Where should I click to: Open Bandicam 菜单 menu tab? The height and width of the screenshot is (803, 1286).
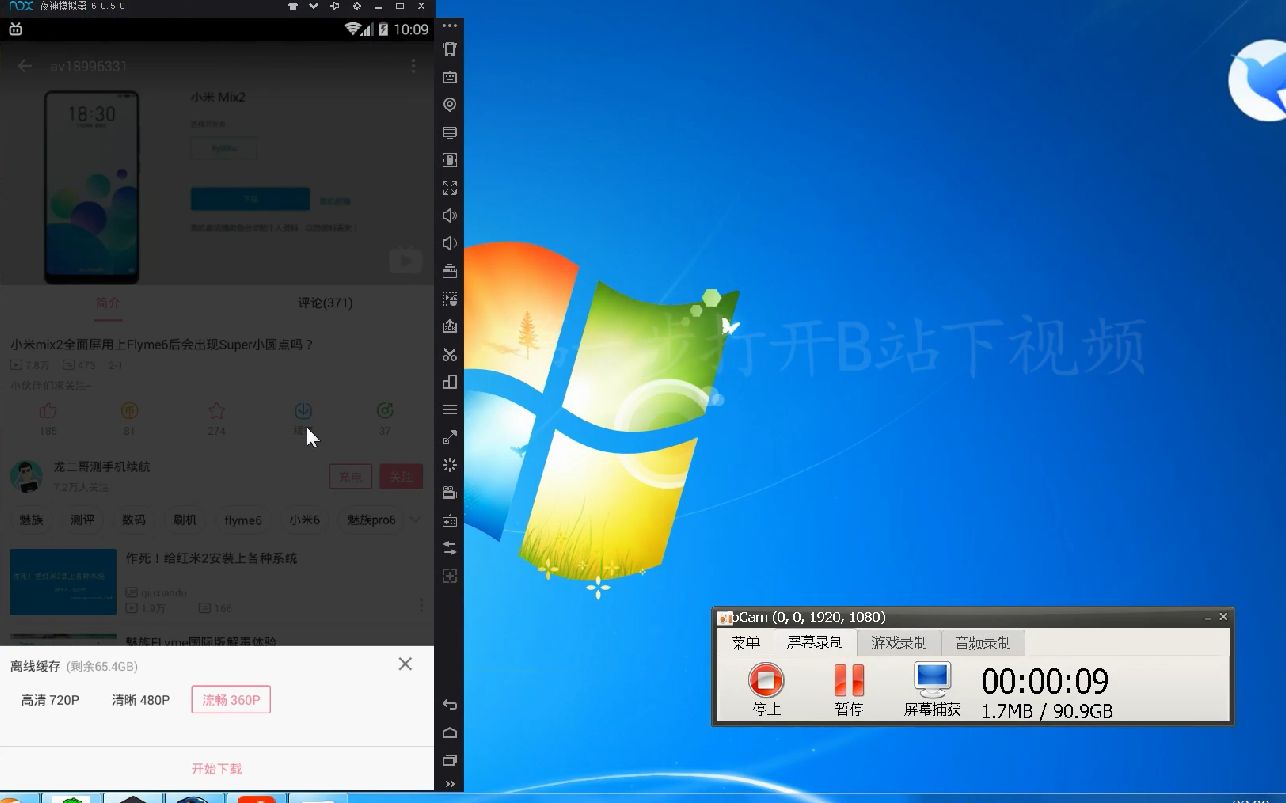746,643
